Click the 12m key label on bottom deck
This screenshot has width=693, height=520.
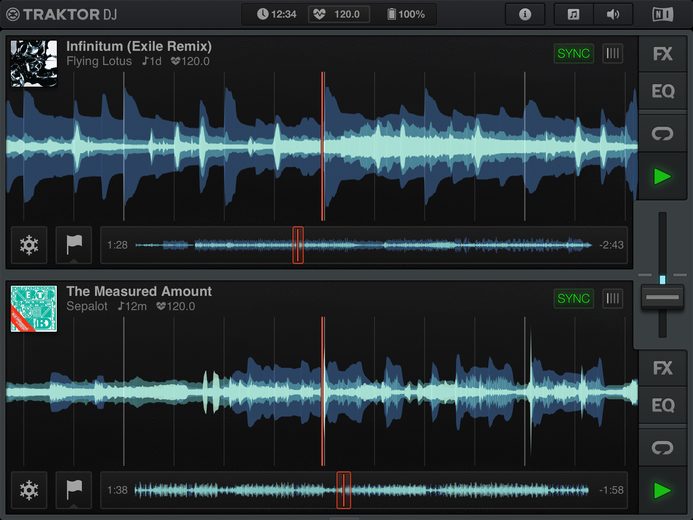[x=132, y=306]
